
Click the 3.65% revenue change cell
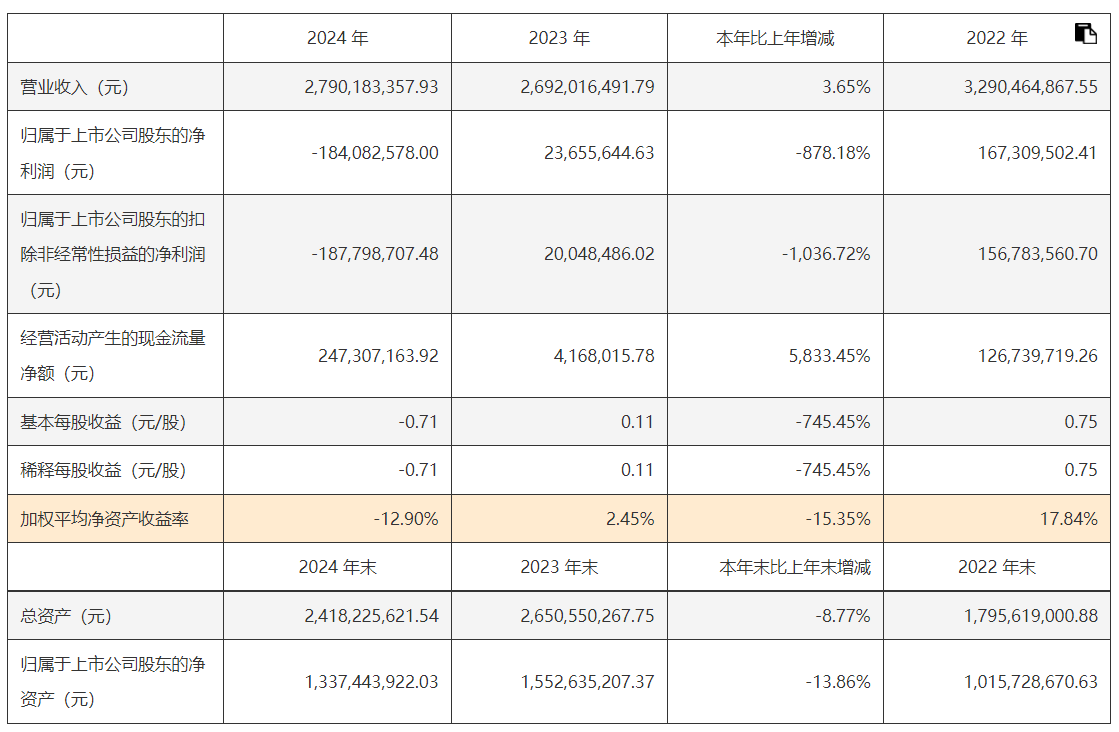[x=846, y=87]
